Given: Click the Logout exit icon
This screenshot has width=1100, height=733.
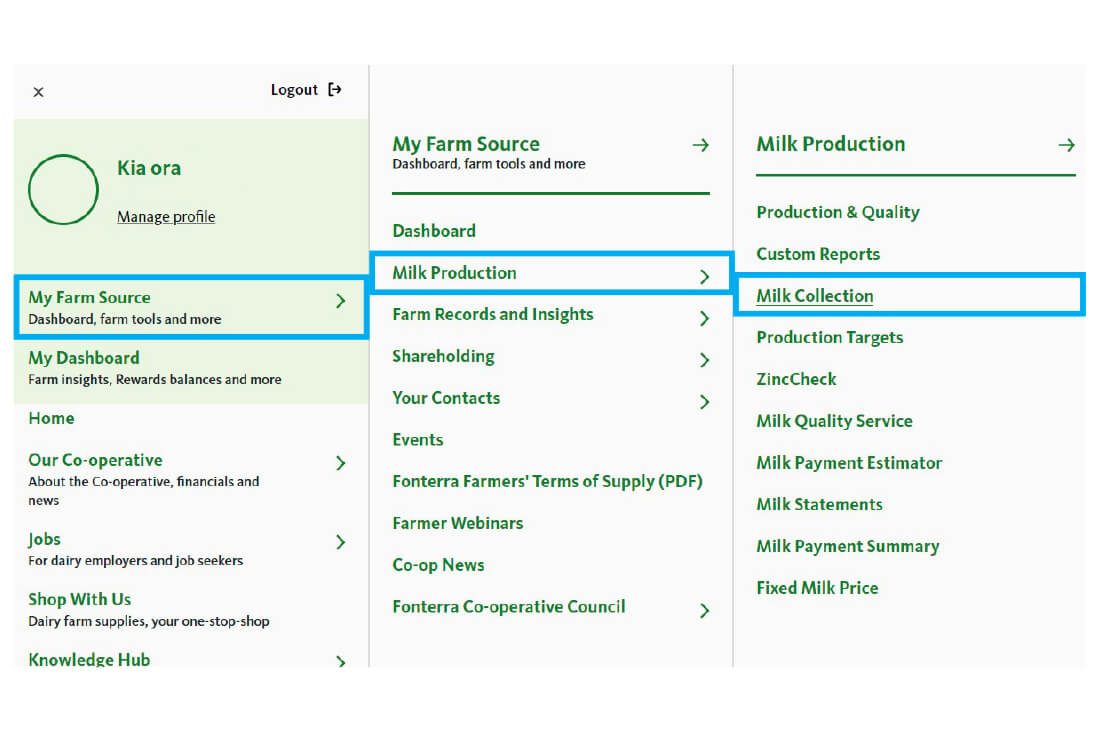Looking at the screenshot, I should pyautogui.click(x=335, y=90).
